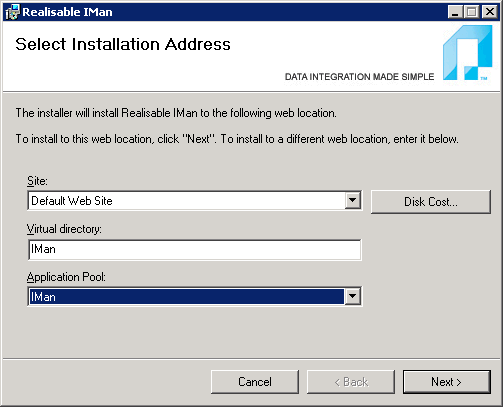Proceed with the Next button
This screenshot has width=503, height=407.
[447, 382]
